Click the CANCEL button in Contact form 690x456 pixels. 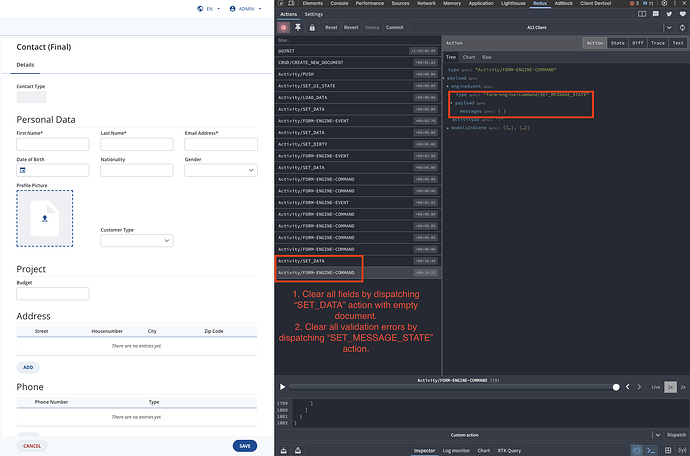(x=32, y=446)
